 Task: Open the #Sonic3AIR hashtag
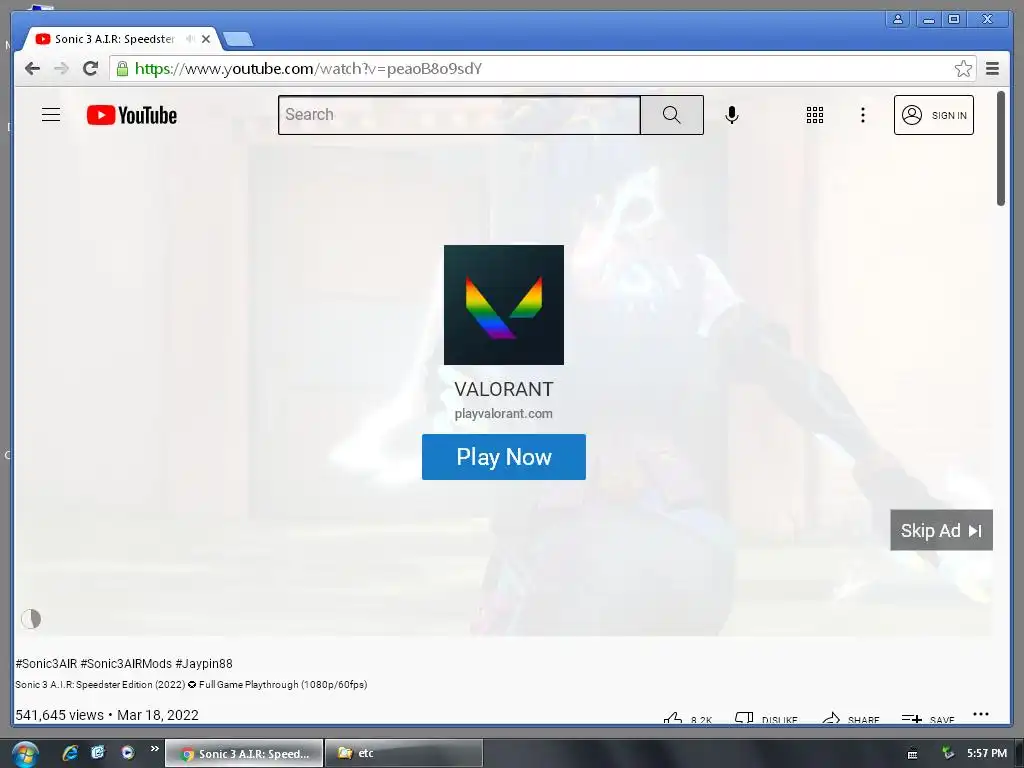tap(46, 664)
